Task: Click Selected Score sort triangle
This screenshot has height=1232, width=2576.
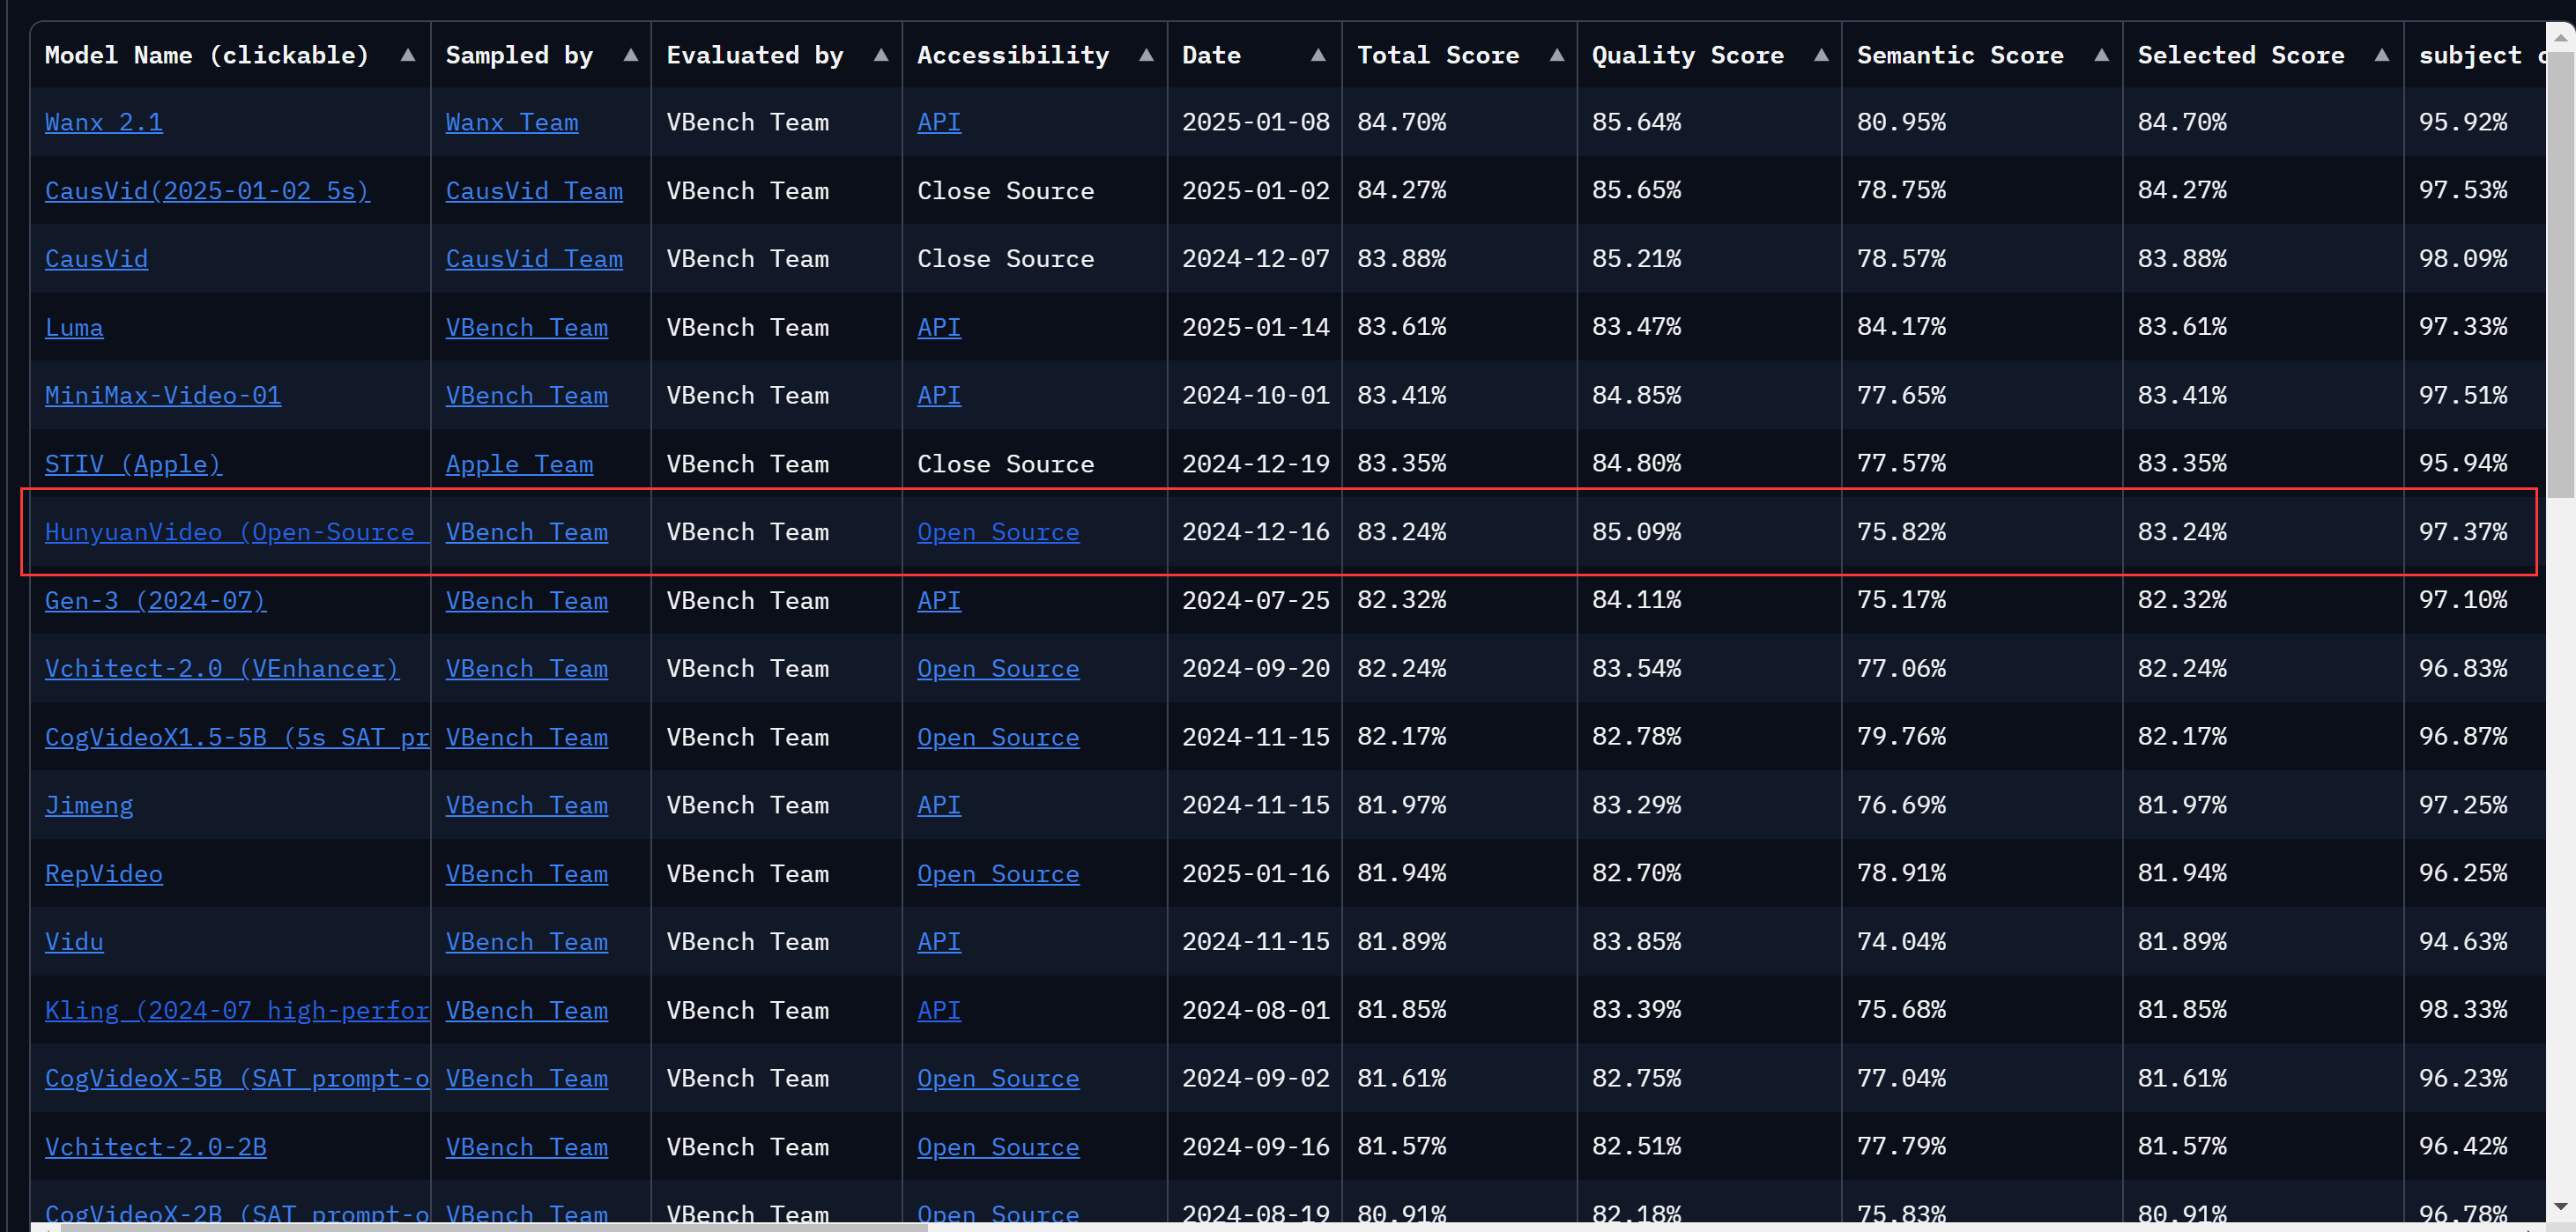Action: [x=2381, y=55]
